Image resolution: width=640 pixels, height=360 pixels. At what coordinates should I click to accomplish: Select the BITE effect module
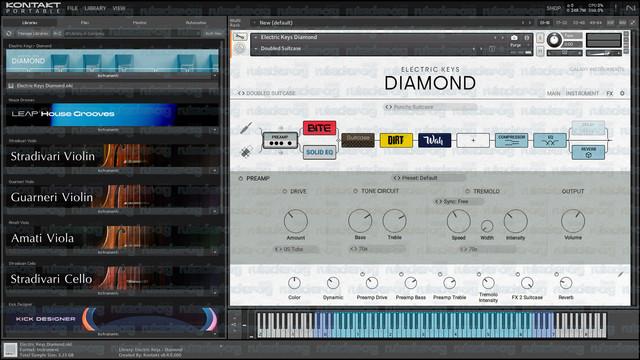tap(320, 128)
